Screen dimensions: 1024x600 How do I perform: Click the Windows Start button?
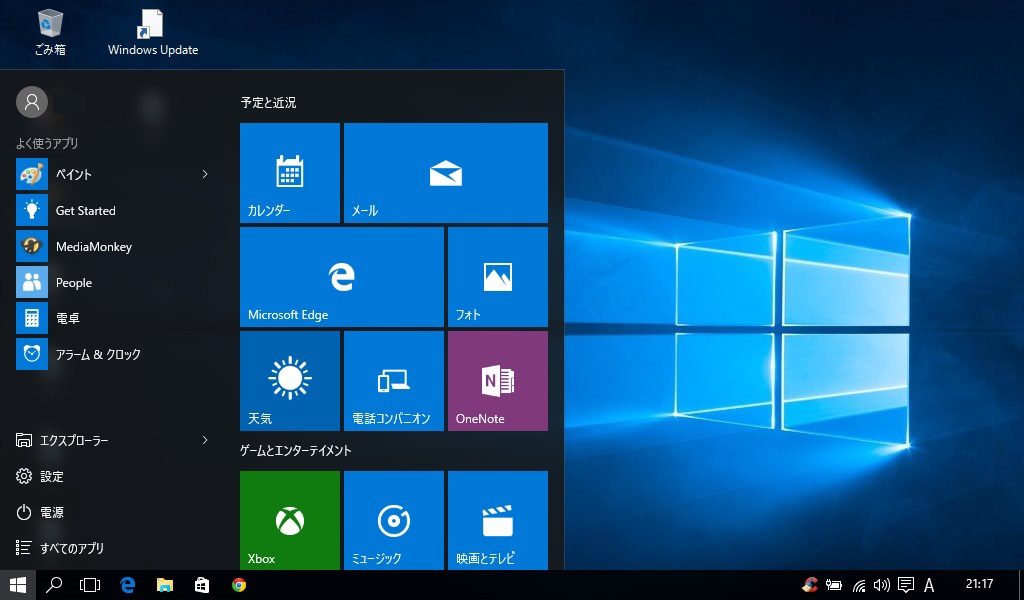coord(18,585)
